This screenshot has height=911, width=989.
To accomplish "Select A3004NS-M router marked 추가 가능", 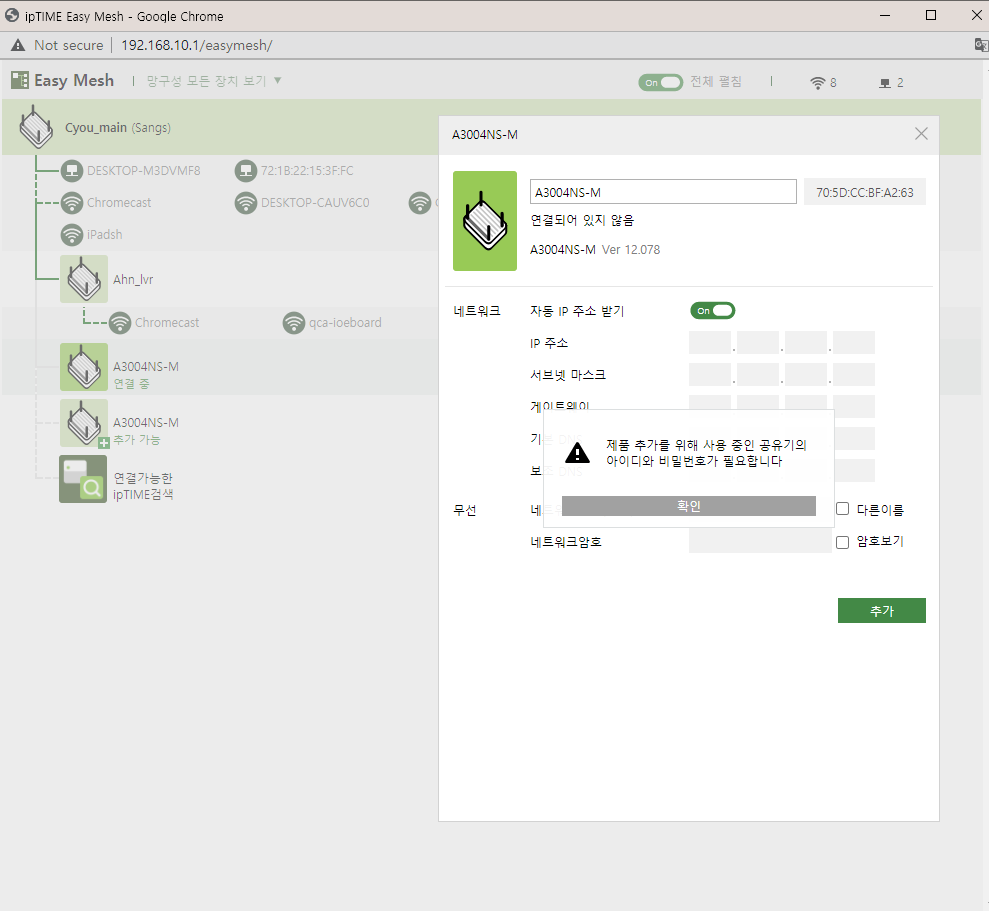I will 84,423.
